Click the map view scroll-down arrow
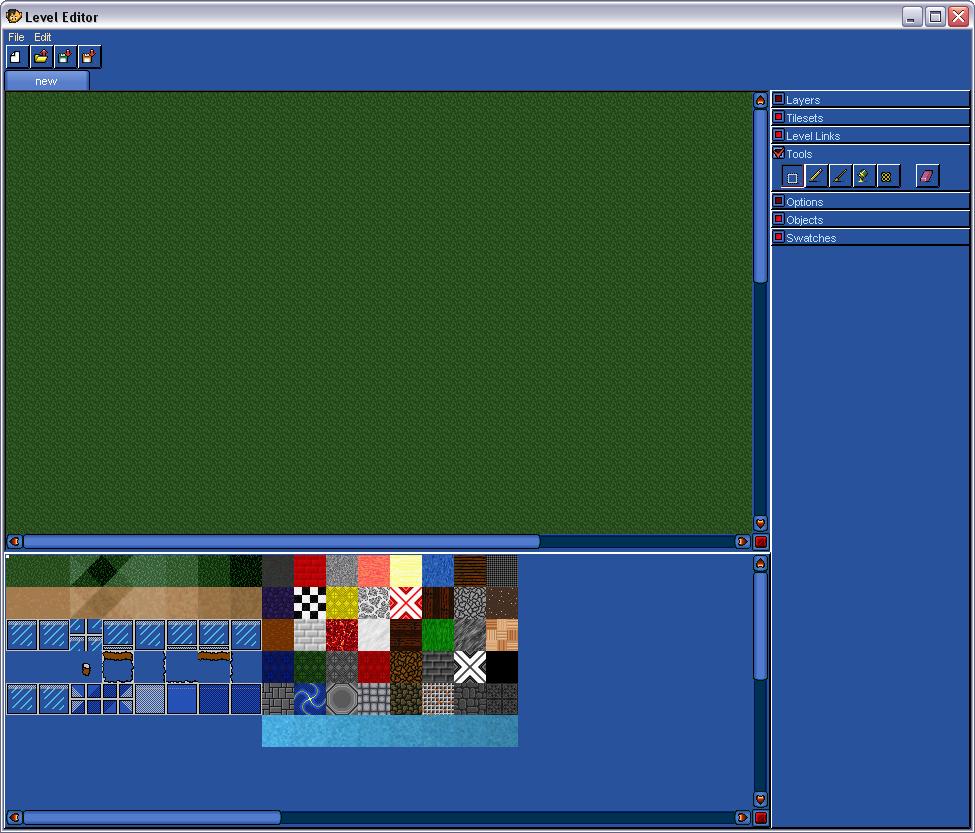The width and height of the screenshot is (975, 833). point(760,523)
